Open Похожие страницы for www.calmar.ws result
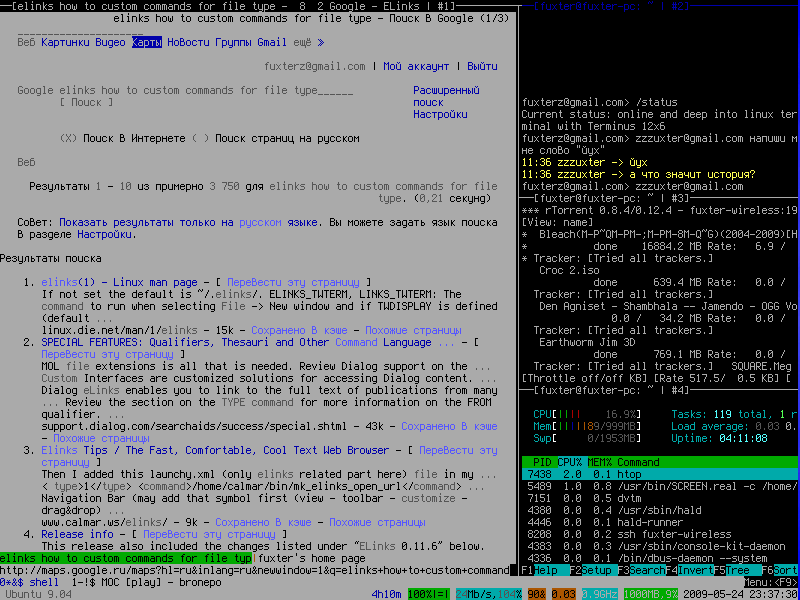The height and width of the screenshot is (600, 800). click(x=378, y=522)
